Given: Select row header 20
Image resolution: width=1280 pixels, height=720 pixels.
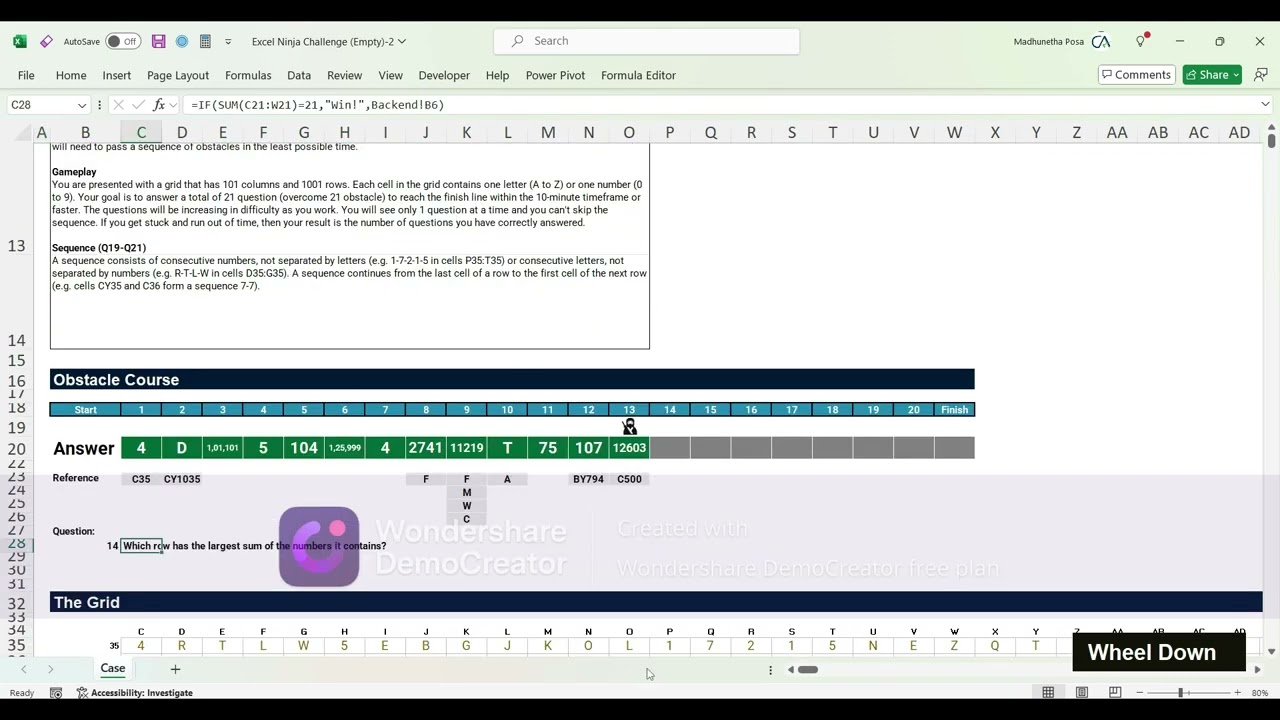Looking at the screenshot, I should pyautogui.click(x=16, y=449).
